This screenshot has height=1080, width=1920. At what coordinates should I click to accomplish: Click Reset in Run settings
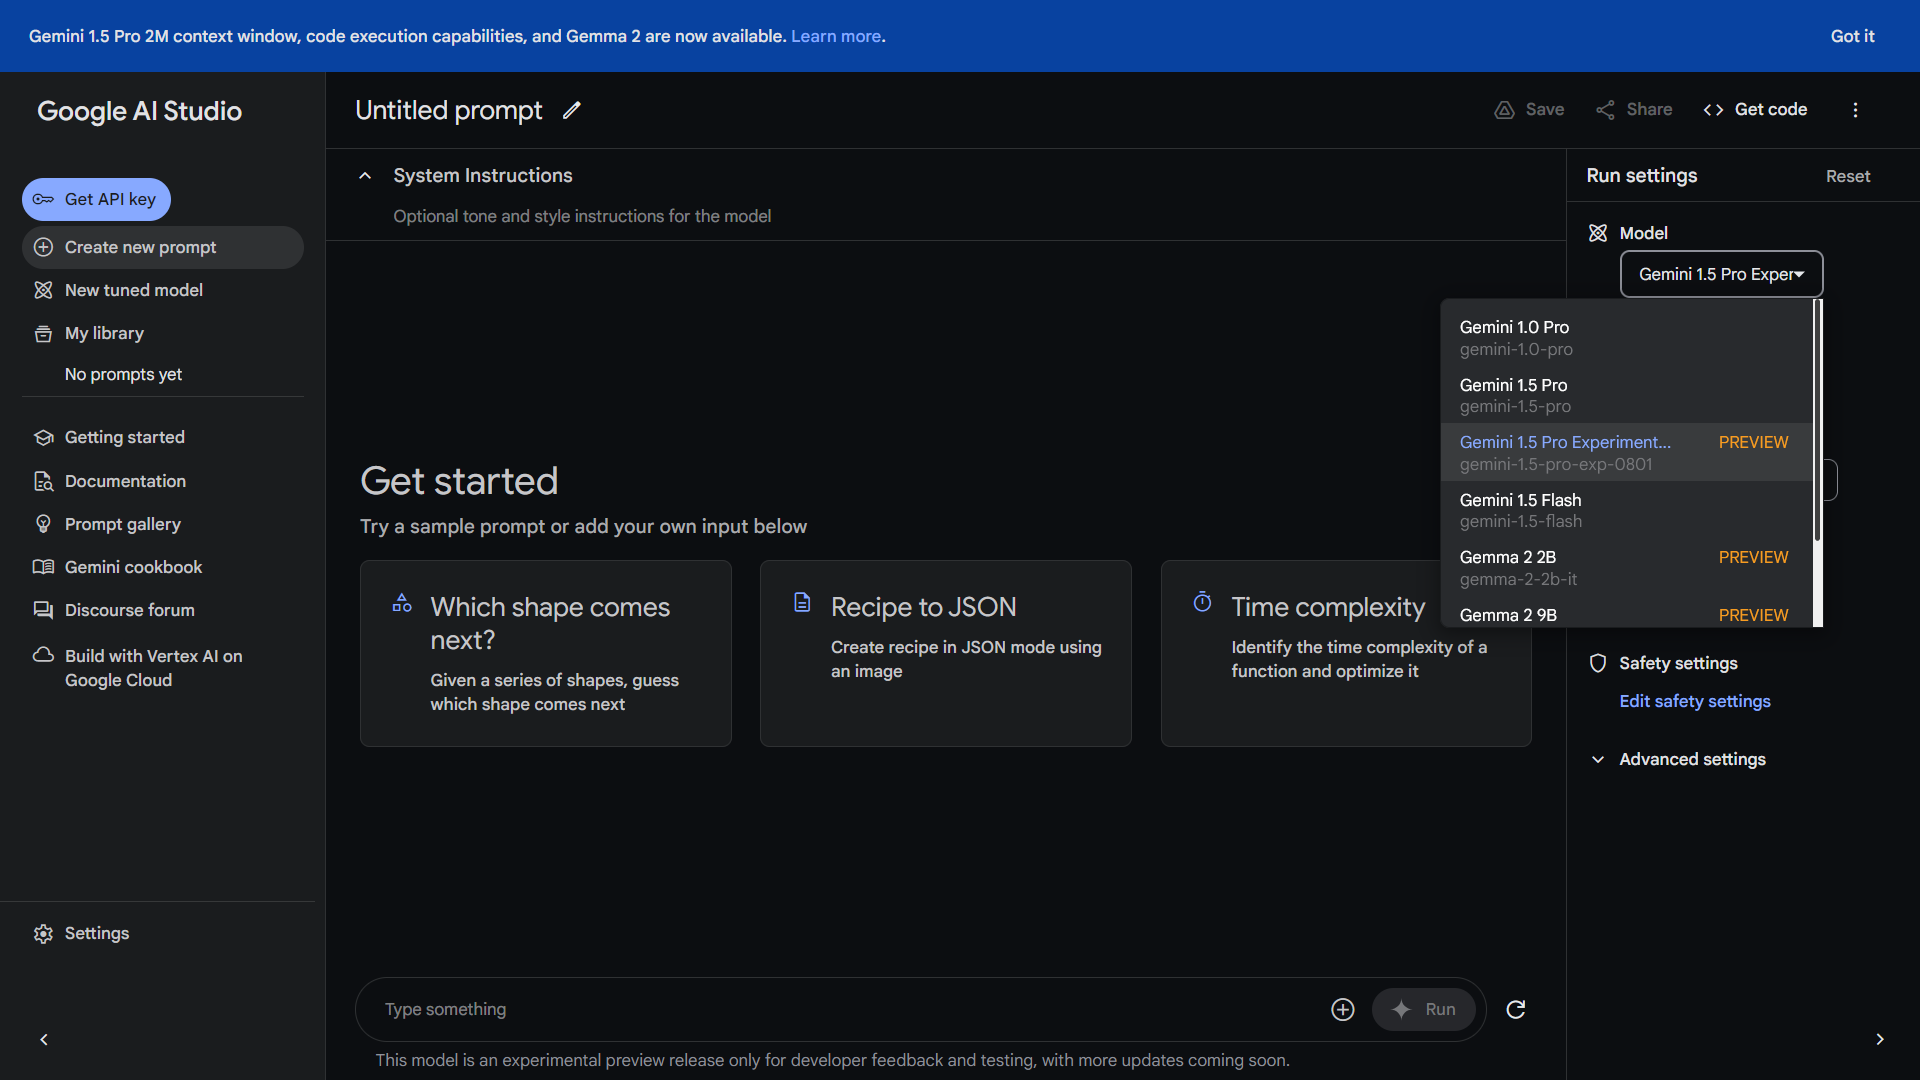1847,176
